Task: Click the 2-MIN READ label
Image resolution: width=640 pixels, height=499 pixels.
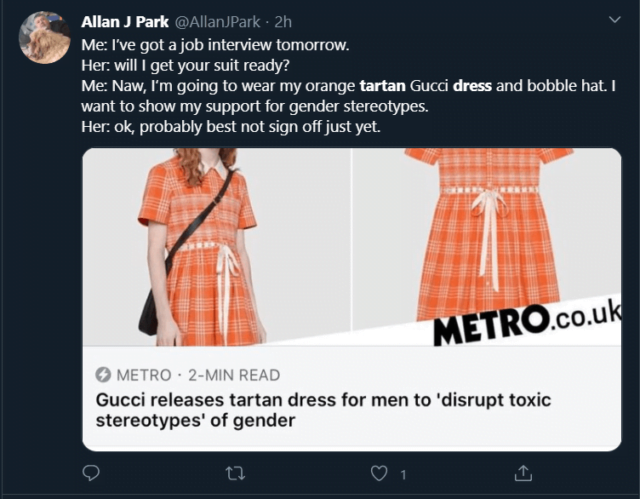Action: [237, 375]
